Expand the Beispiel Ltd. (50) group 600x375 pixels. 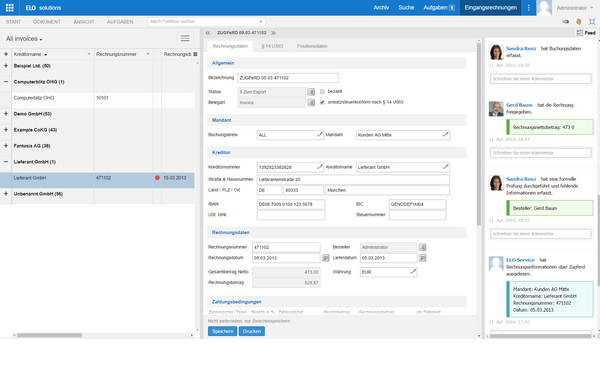(6, 66)
